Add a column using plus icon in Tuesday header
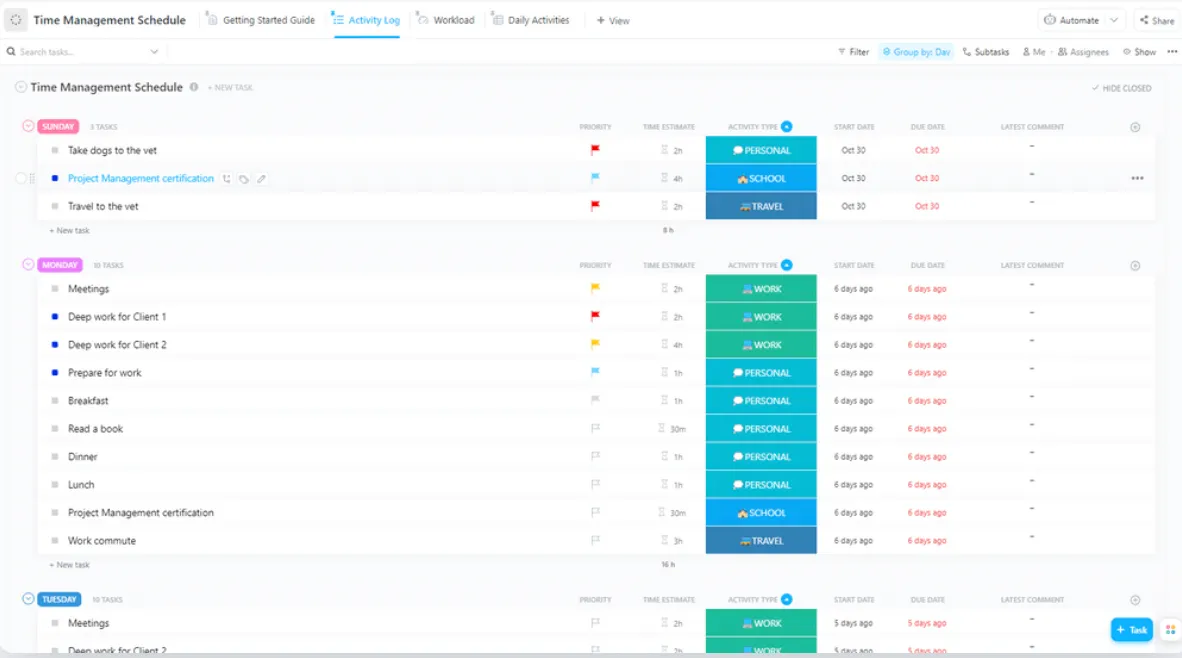This screenshot has height=658, width=1182. [1135, 600]
